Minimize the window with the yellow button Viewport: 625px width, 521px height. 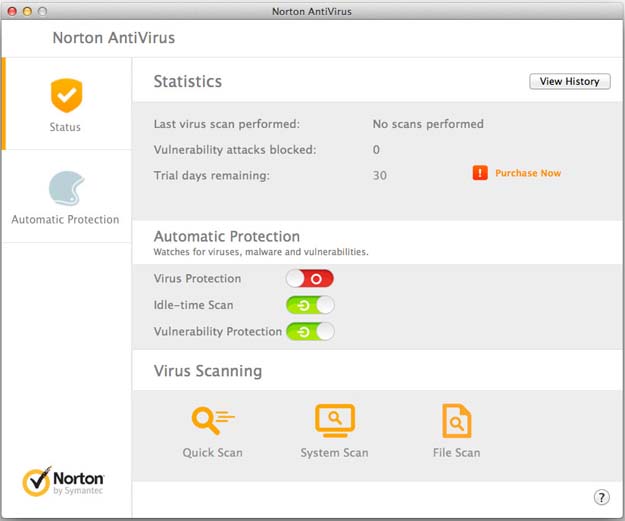pyautogui.click(x=27, y=11)
